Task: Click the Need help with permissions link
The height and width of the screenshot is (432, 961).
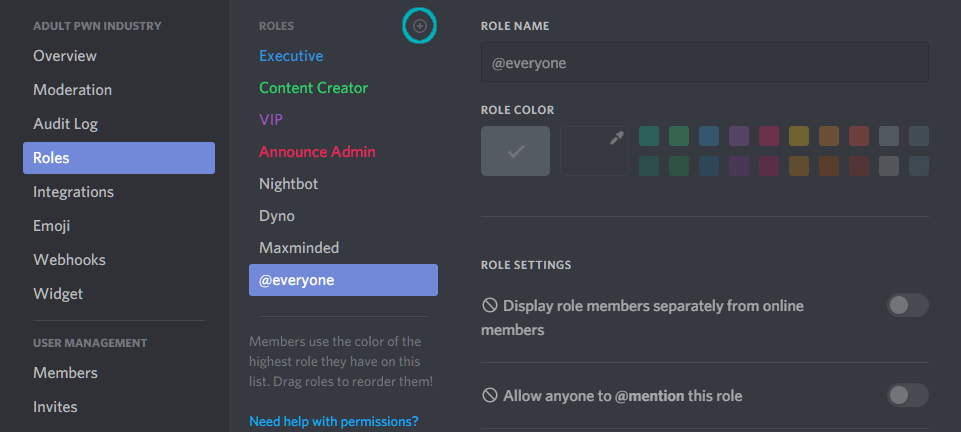Action: (333, 421)
